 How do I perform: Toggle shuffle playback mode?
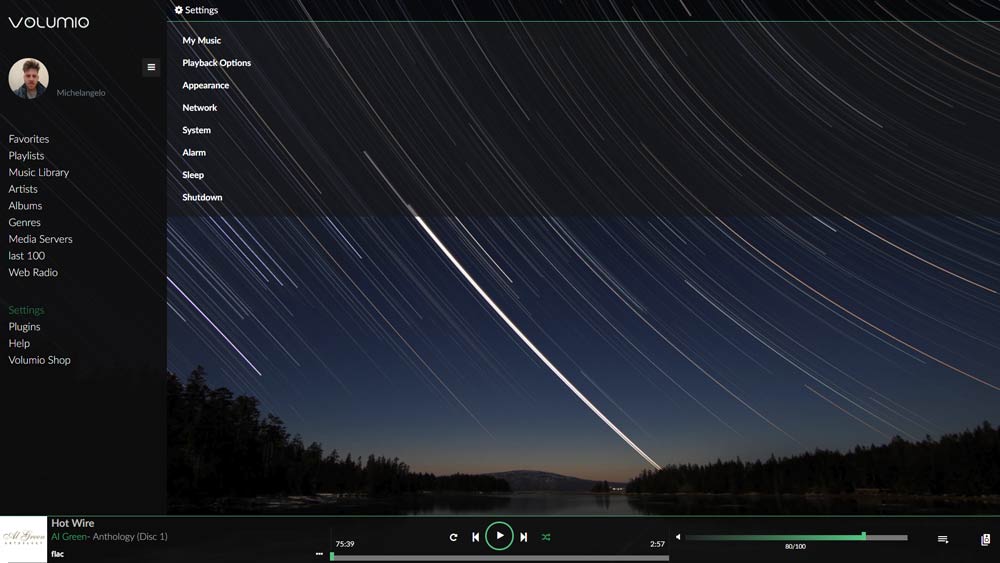(x=546, y=537)
